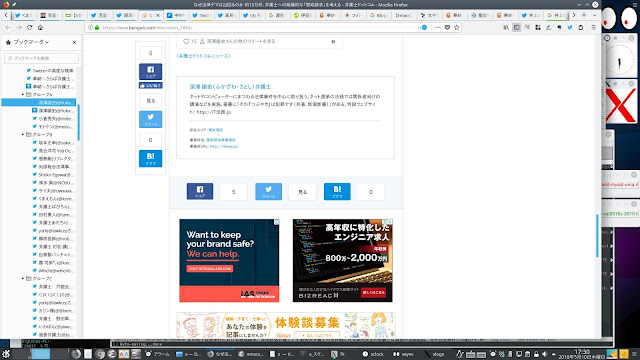Open the 東京都 area link
The image size is (640, 360).
[x=216, y=130]
